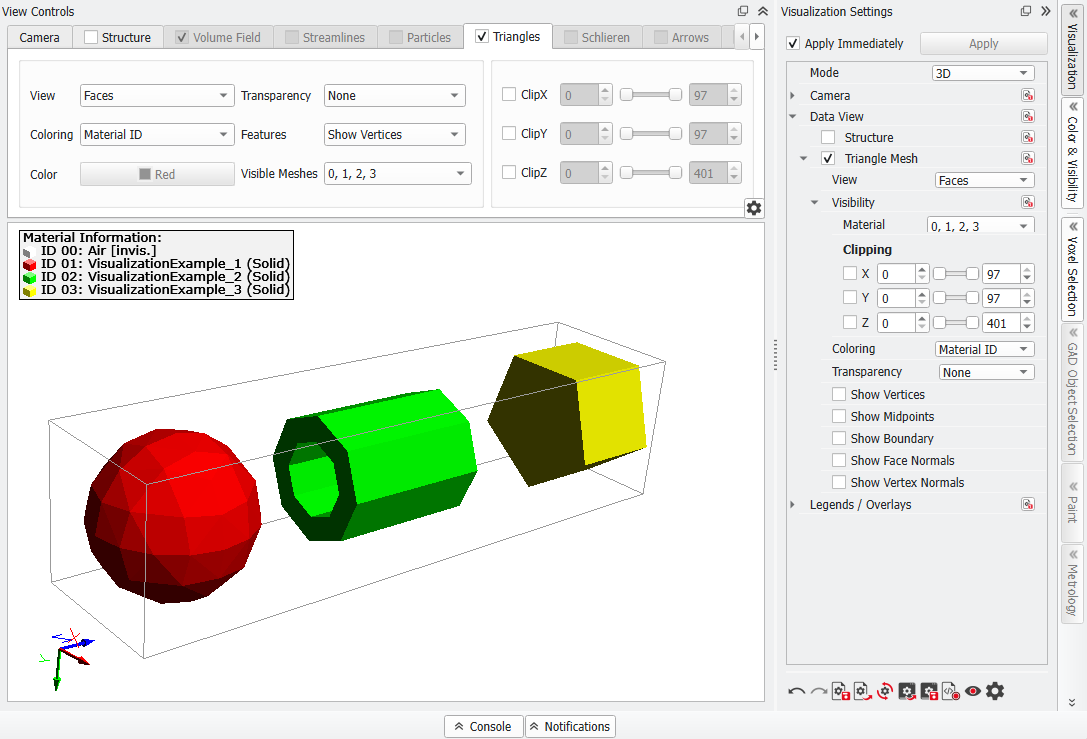This screenshot has width=1087, height=739.
Task: Click the save-setting icon in Visibility row
Action: tap(1028, 202)
